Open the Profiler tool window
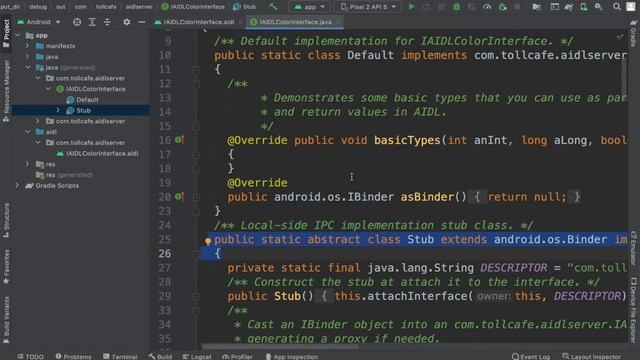 tap(238, 356)
